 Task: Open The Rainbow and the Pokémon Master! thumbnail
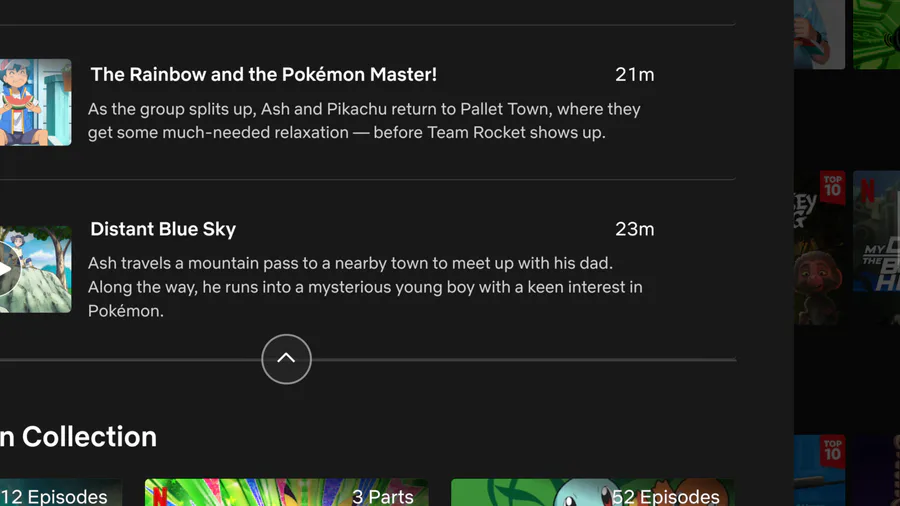[x=36, y=102]
